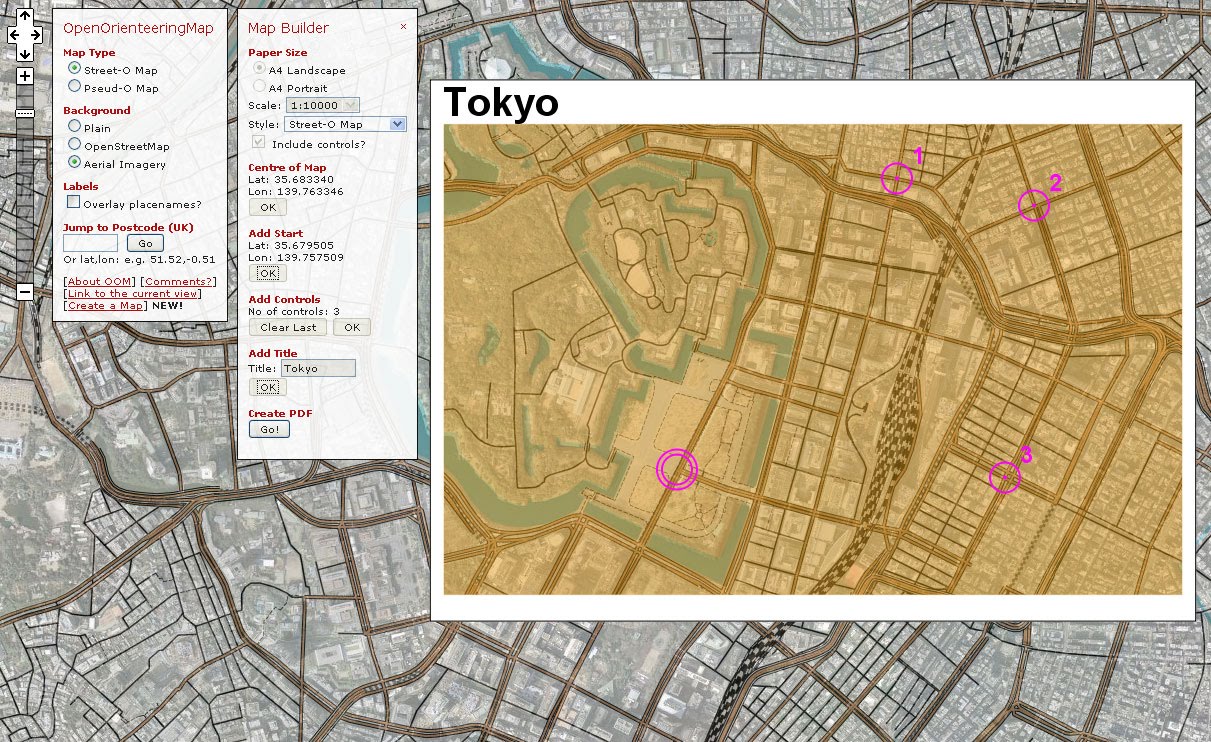Open the Scale 1:10000 dropdown

322,104
